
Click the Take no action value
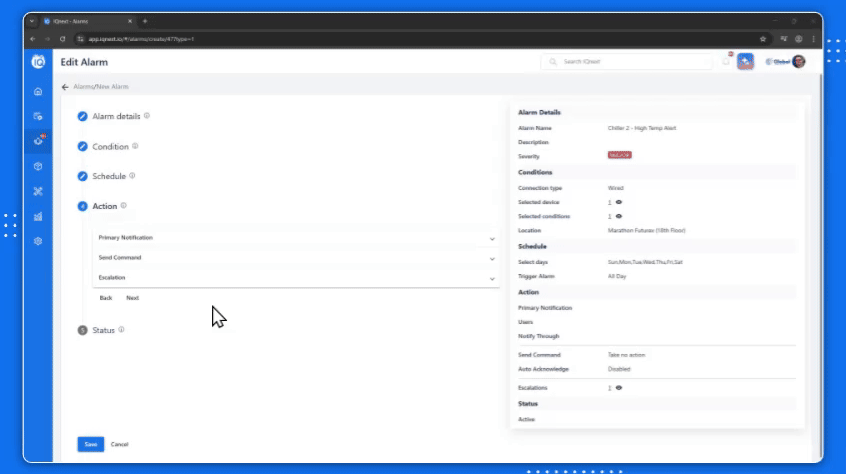coord(626,355)
